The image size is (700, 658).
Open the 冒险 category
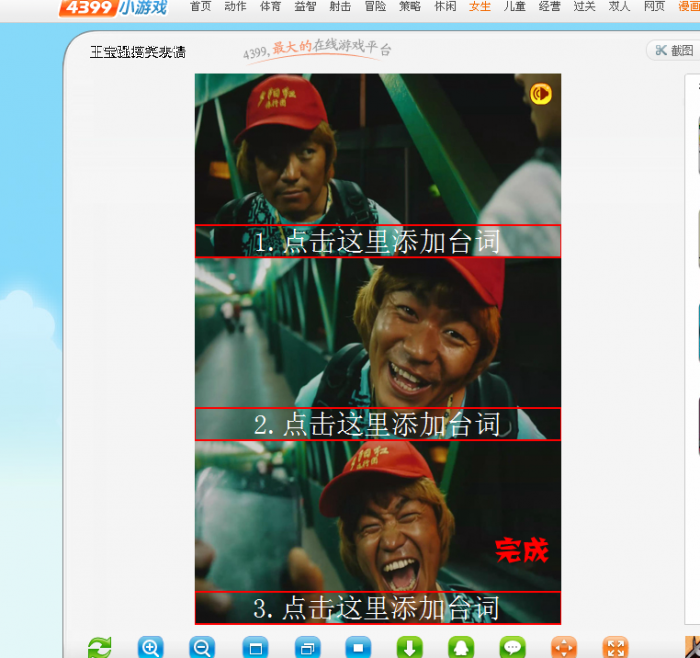pyautogui.click(x=375, y=6)
